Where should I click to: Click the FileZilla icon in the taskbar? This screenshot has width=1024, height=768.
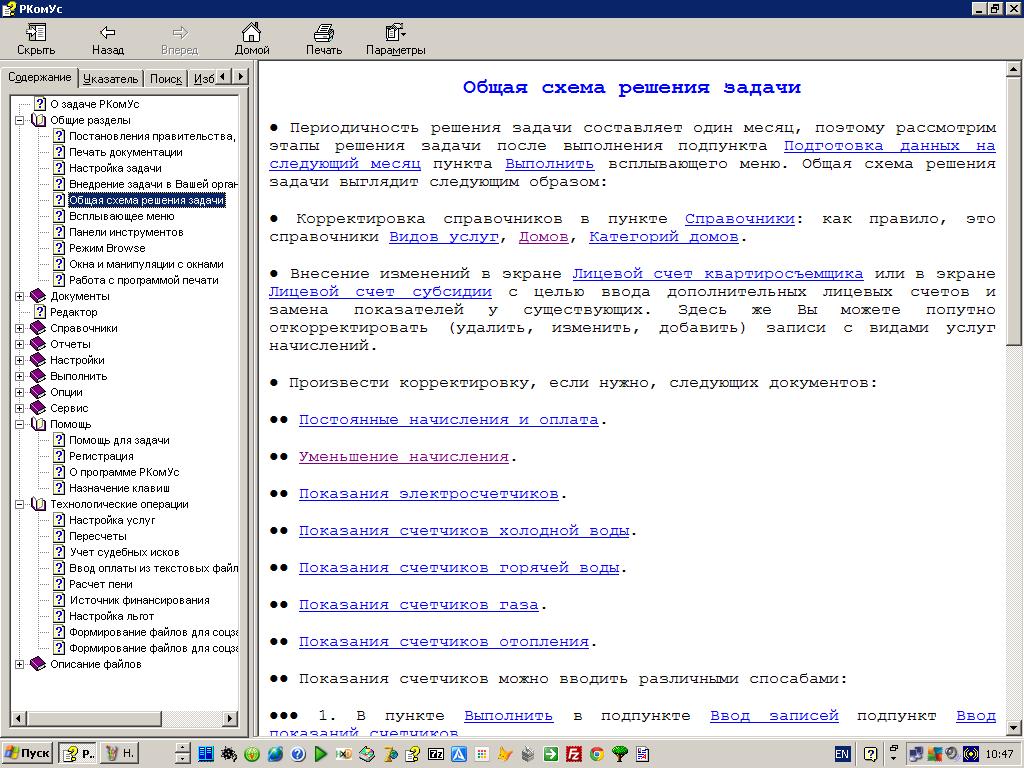tap(574, 754)
